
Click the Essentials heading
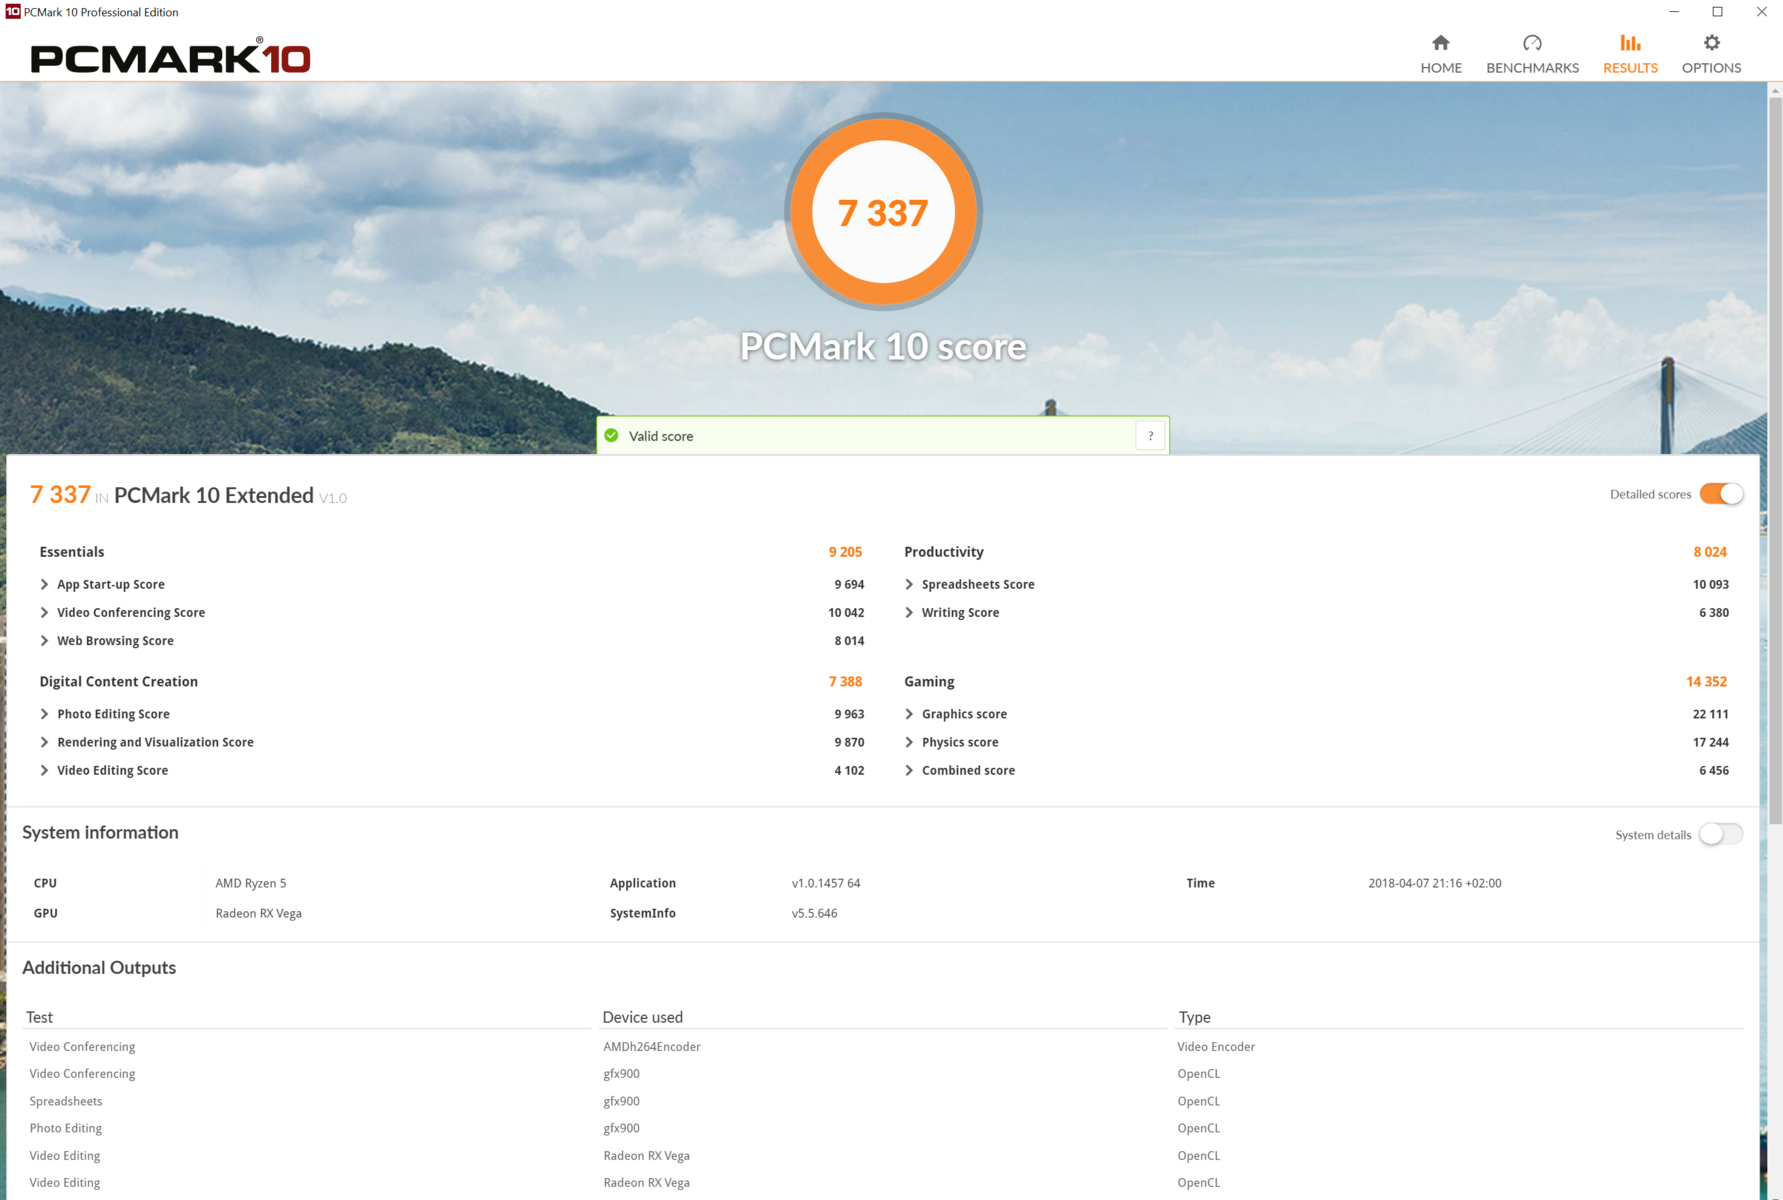(72, 552)
